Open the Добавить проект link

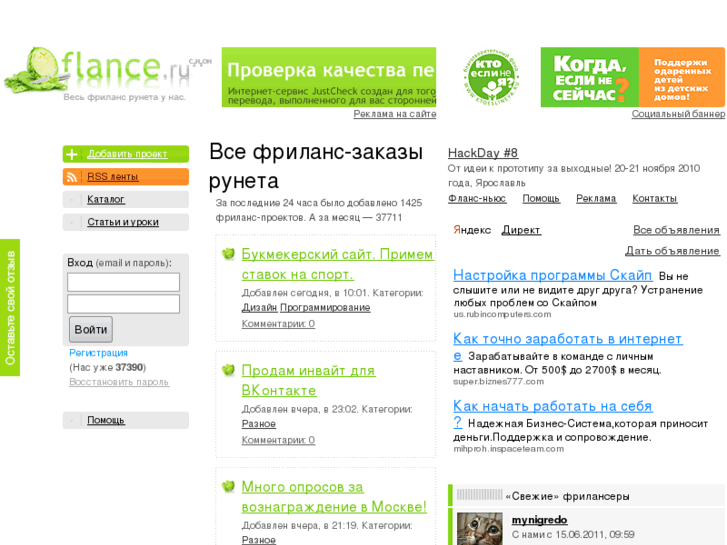[x=127, y=154]
